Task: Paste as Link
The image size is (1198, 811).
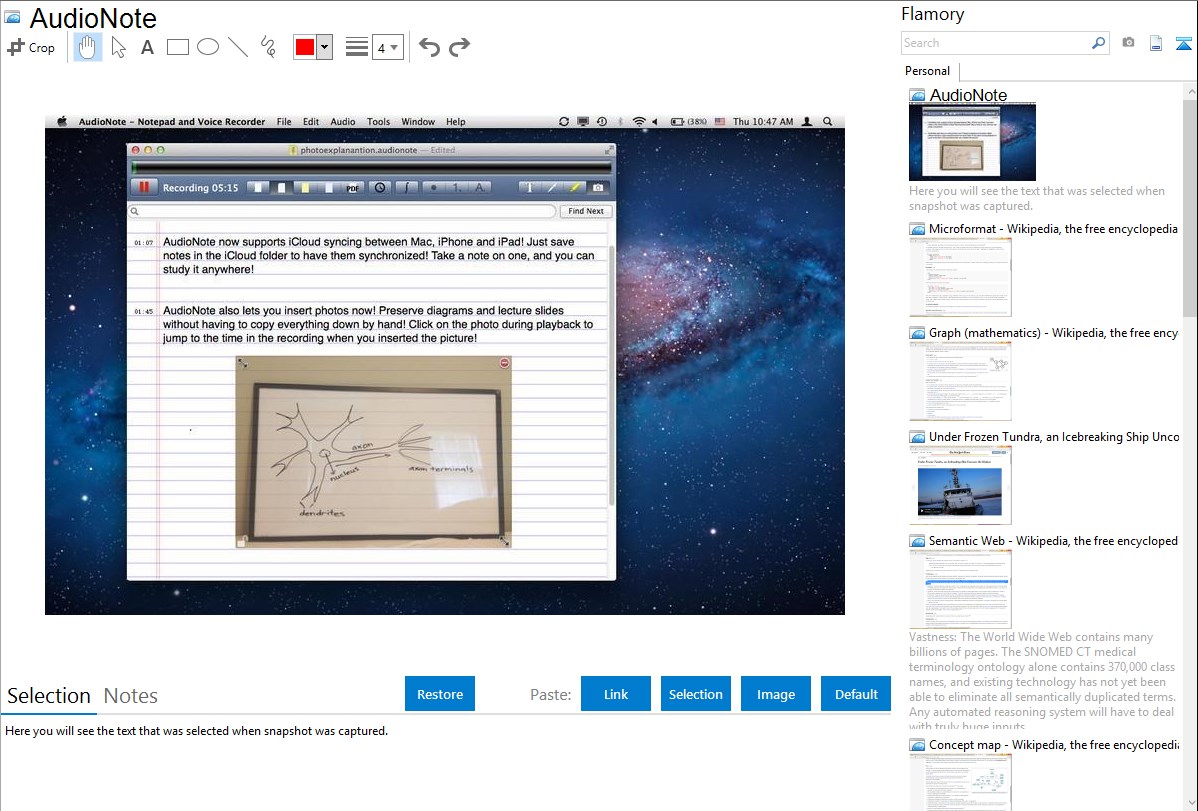Action: pyautogui.click(x=616, y=694)
